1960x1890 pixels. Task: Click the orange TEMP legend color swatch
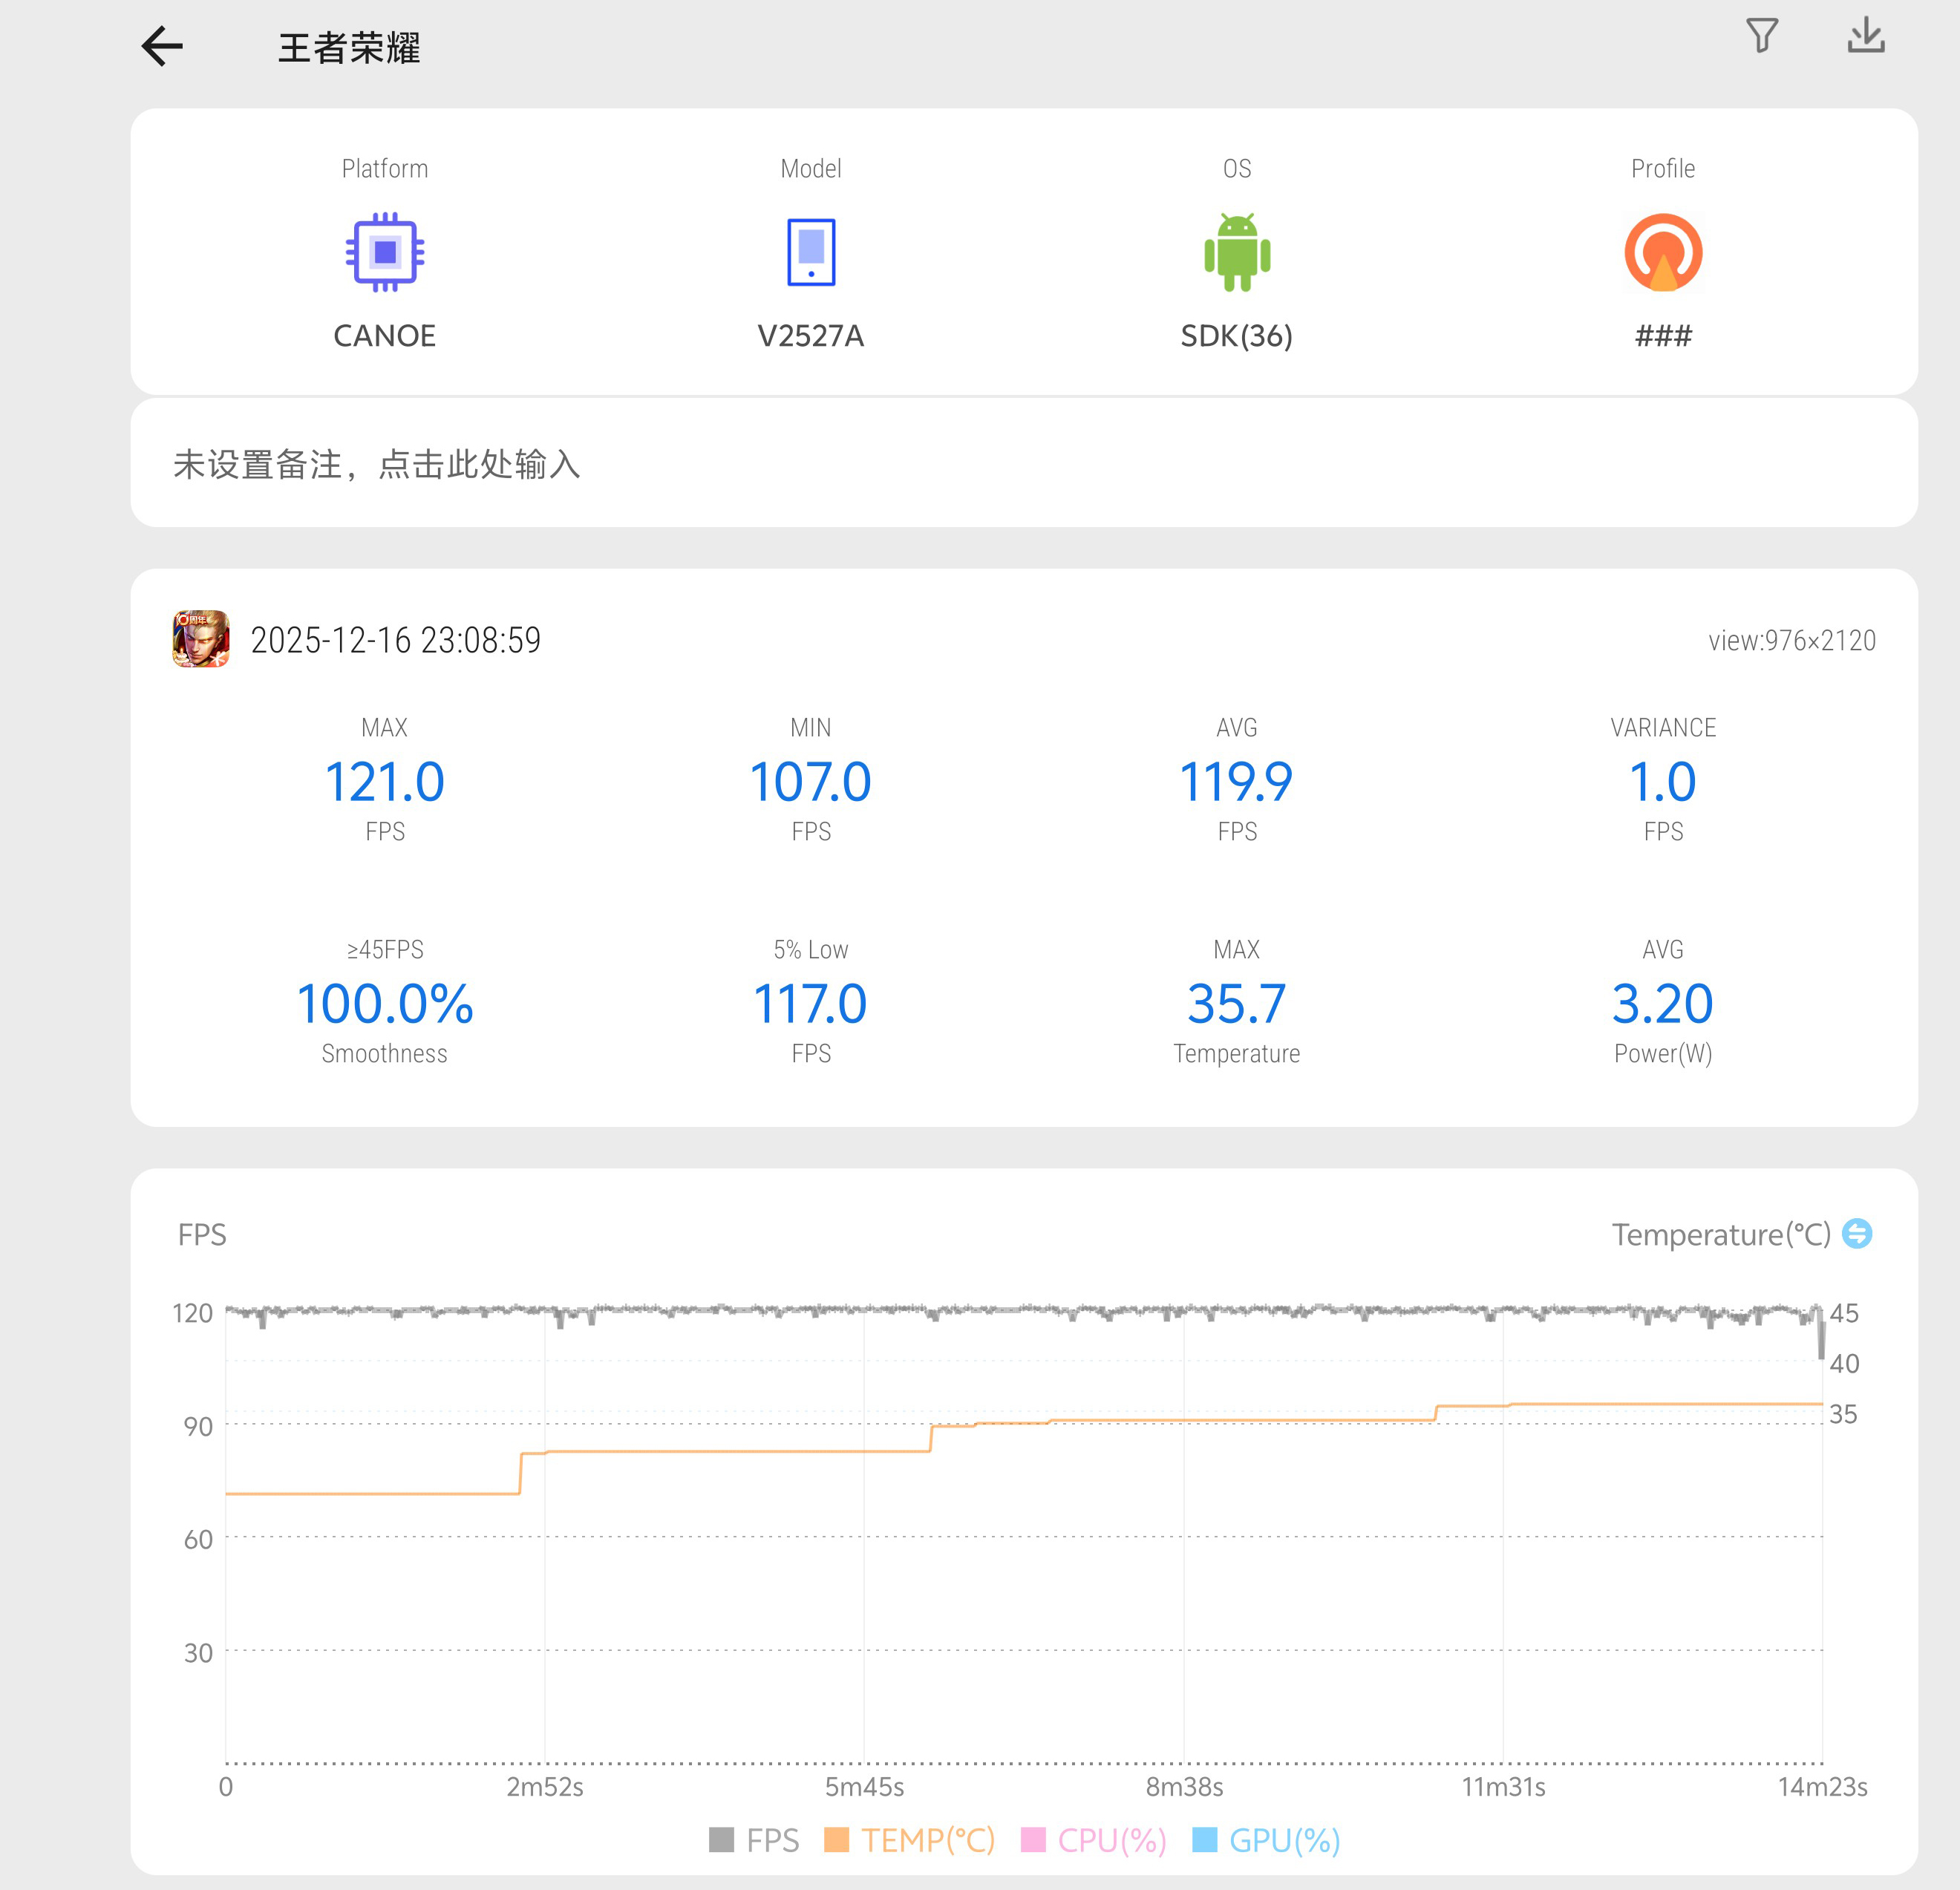[836, 1840]
